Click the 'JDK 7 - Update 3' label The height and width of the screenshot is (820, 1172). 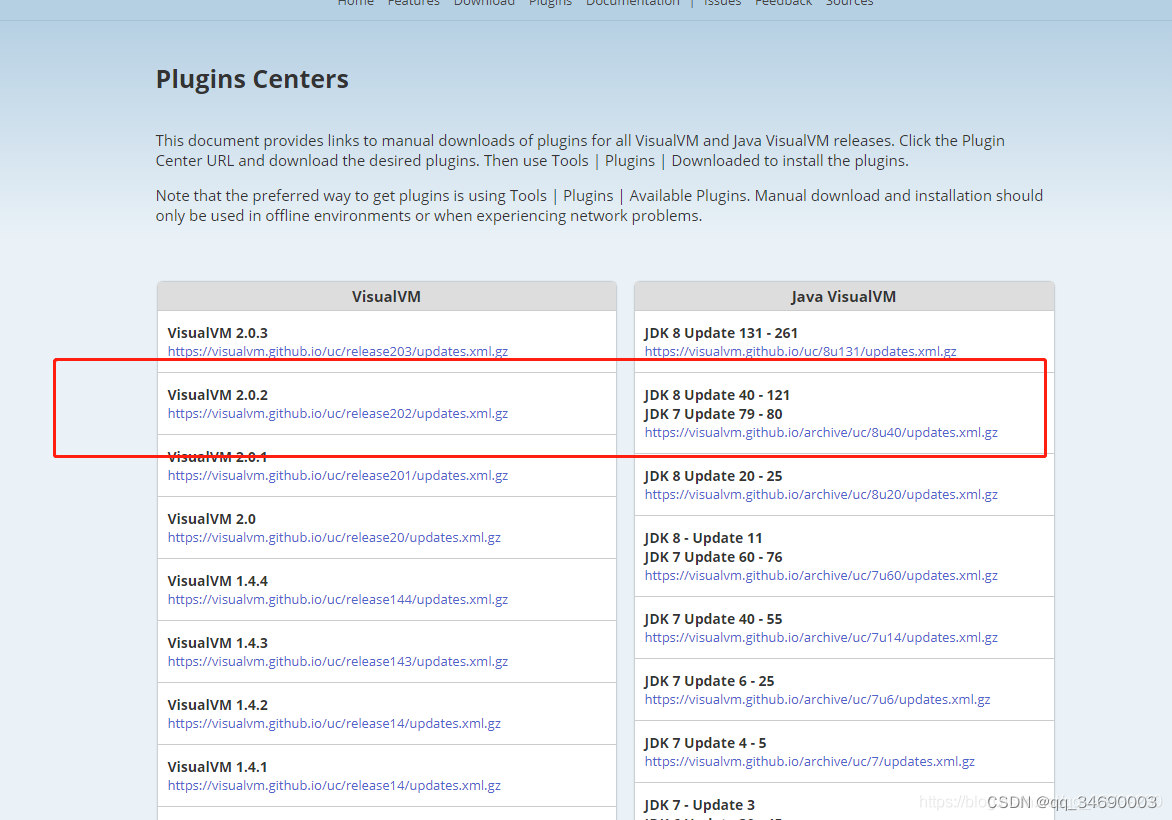click(x=700, y=805)
